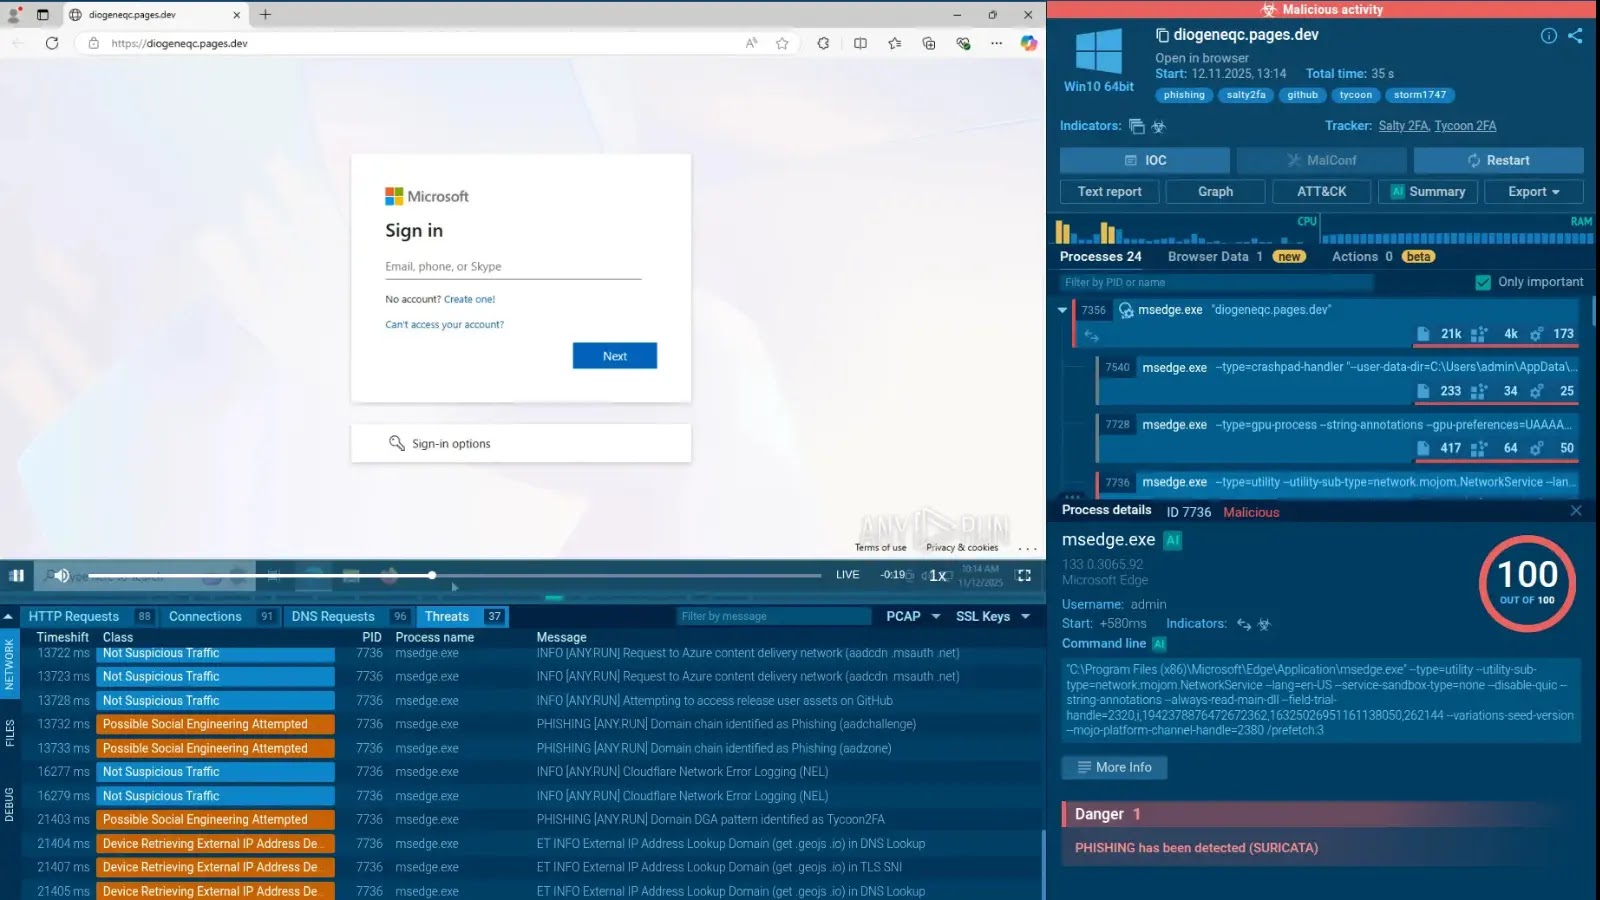Pause the live stream playback

17,575
